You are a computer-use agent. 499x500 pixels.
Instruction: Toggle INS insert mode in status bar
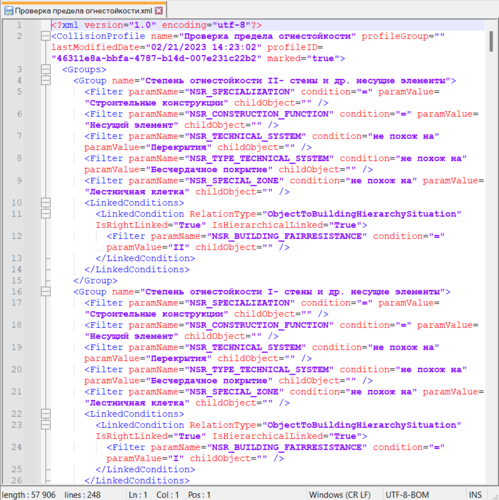(x=475, y=495)
